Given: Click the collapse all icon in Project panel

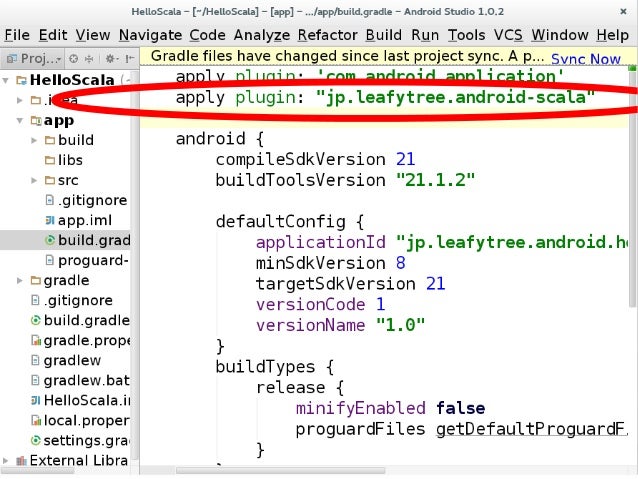Looking at the screenshot, I should [x=89, y=59].
